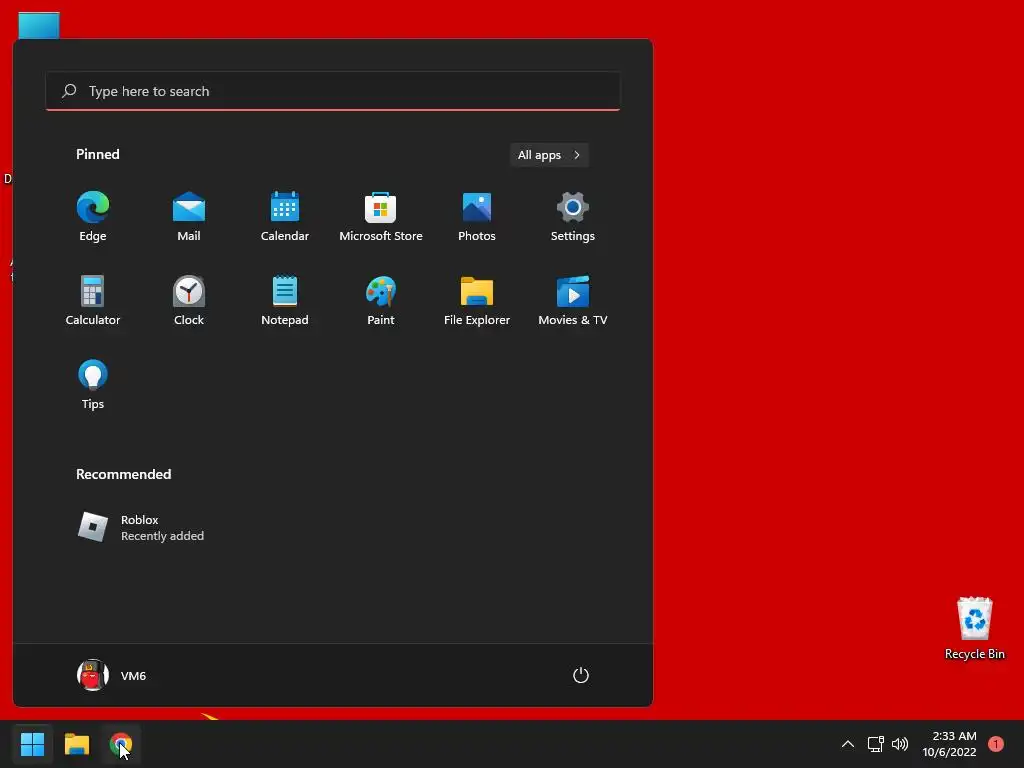This screenshot has width=1024, height=768.
Task: Open the Tips app
Action: tap(93, 385)
